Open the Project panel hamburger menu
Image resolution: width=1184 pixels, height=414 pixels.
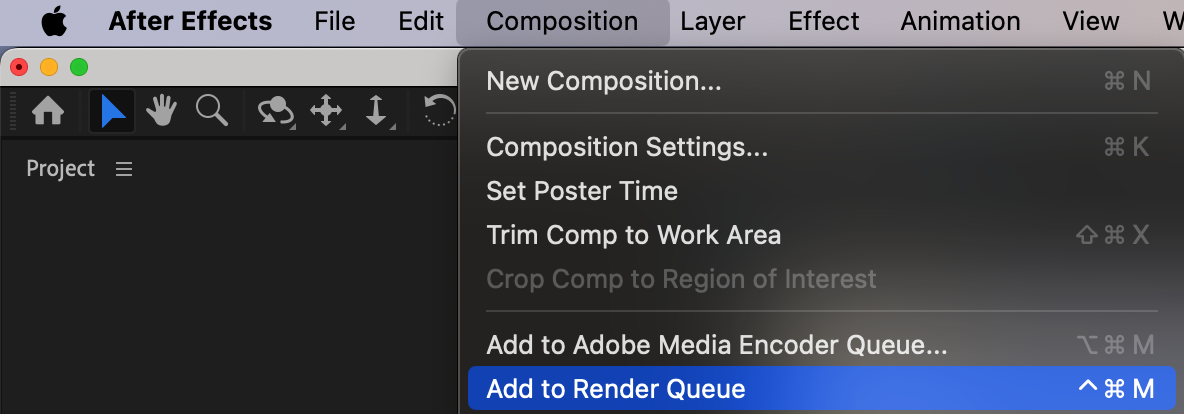point(124,169)
